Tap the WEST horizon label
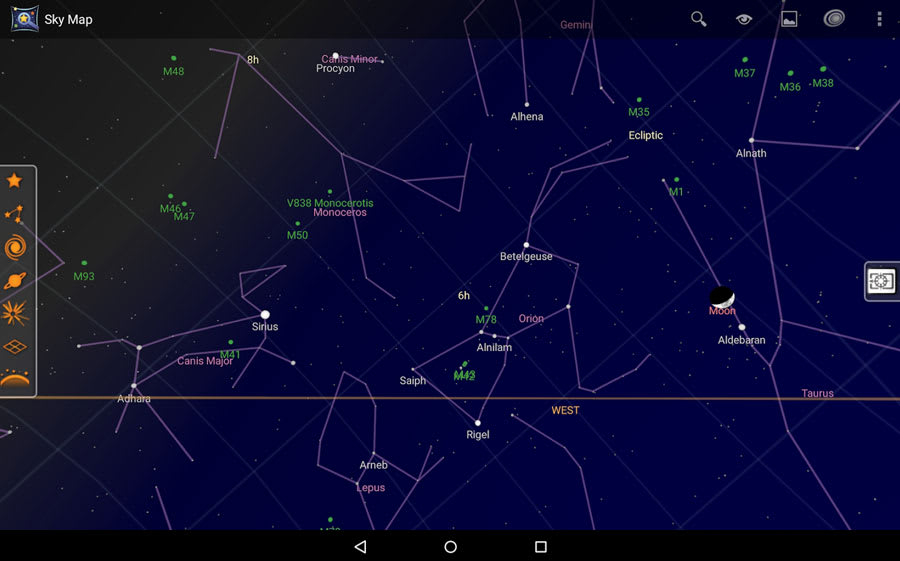The image size is (900, 561). [565, 411]
